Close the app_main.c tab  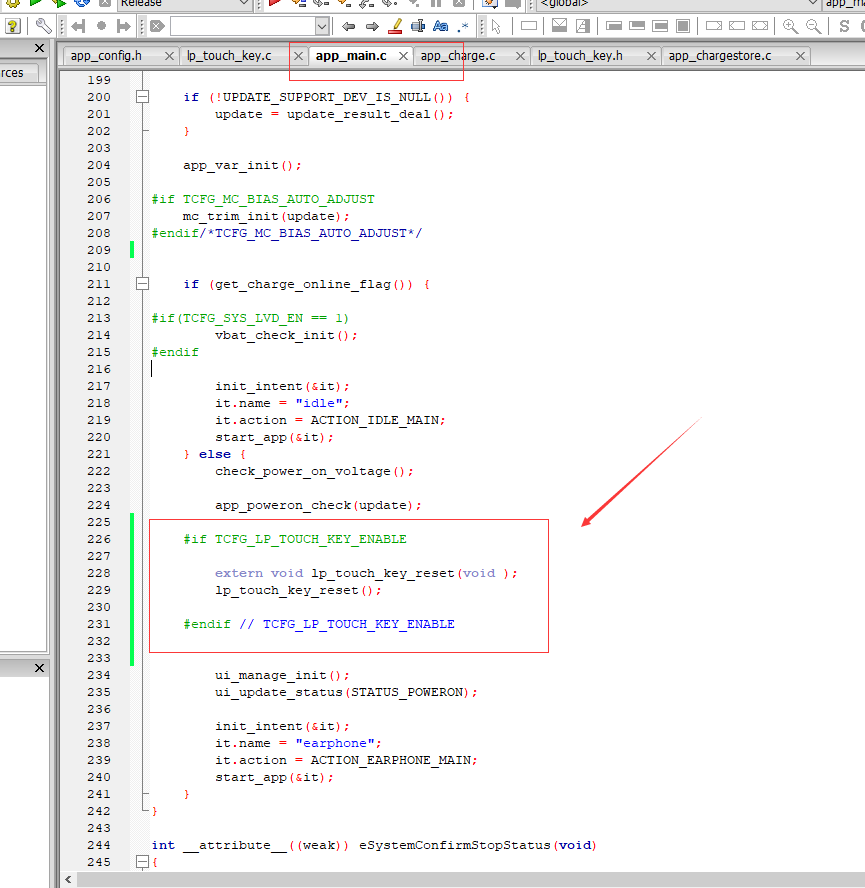click(x=403, y=56)
